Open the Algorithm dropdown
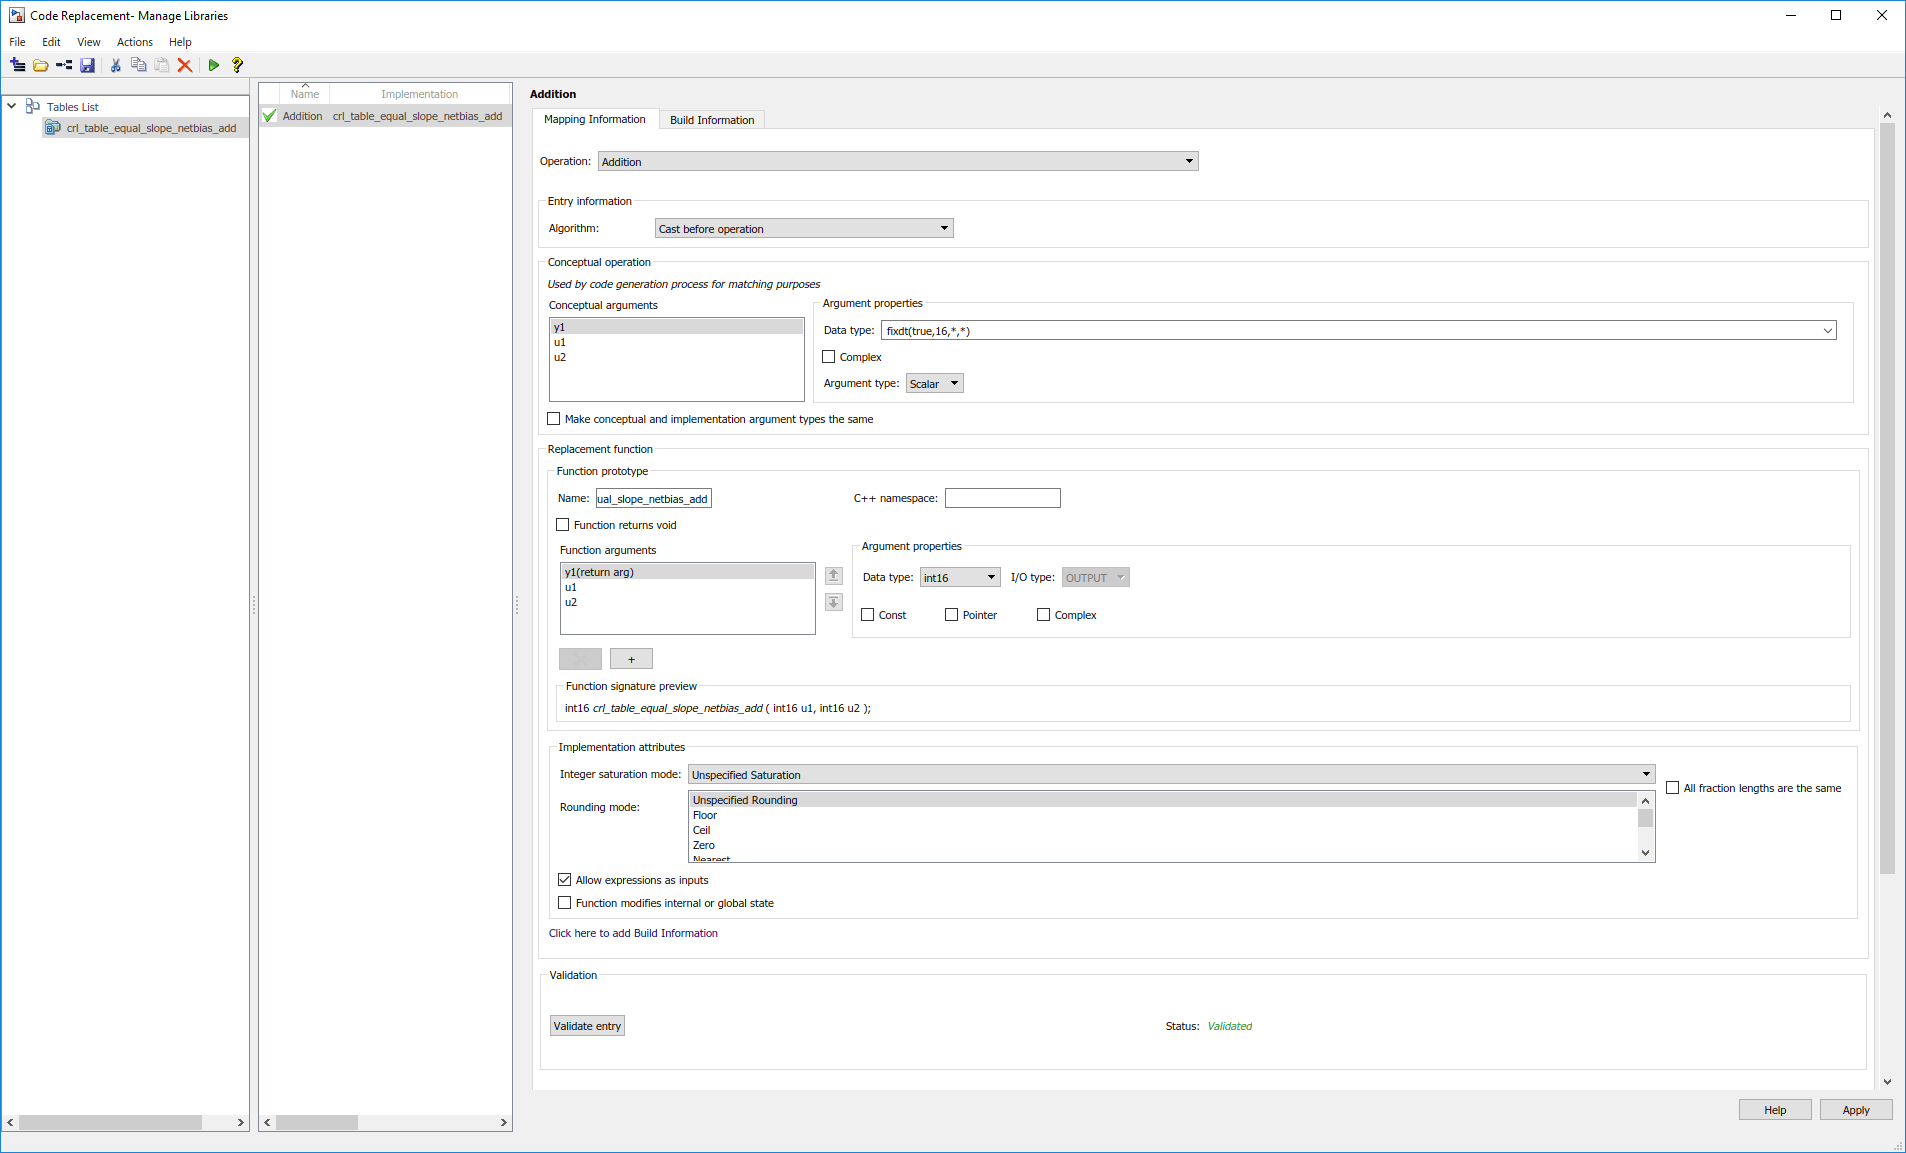1906x1153 pixels. tap(804, 229)
